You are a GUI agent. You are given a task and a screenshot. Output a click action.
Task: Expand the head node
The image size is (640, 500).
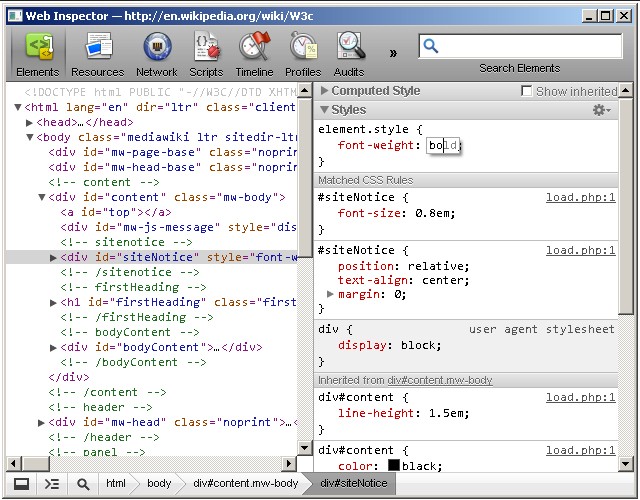coord(29,122)
